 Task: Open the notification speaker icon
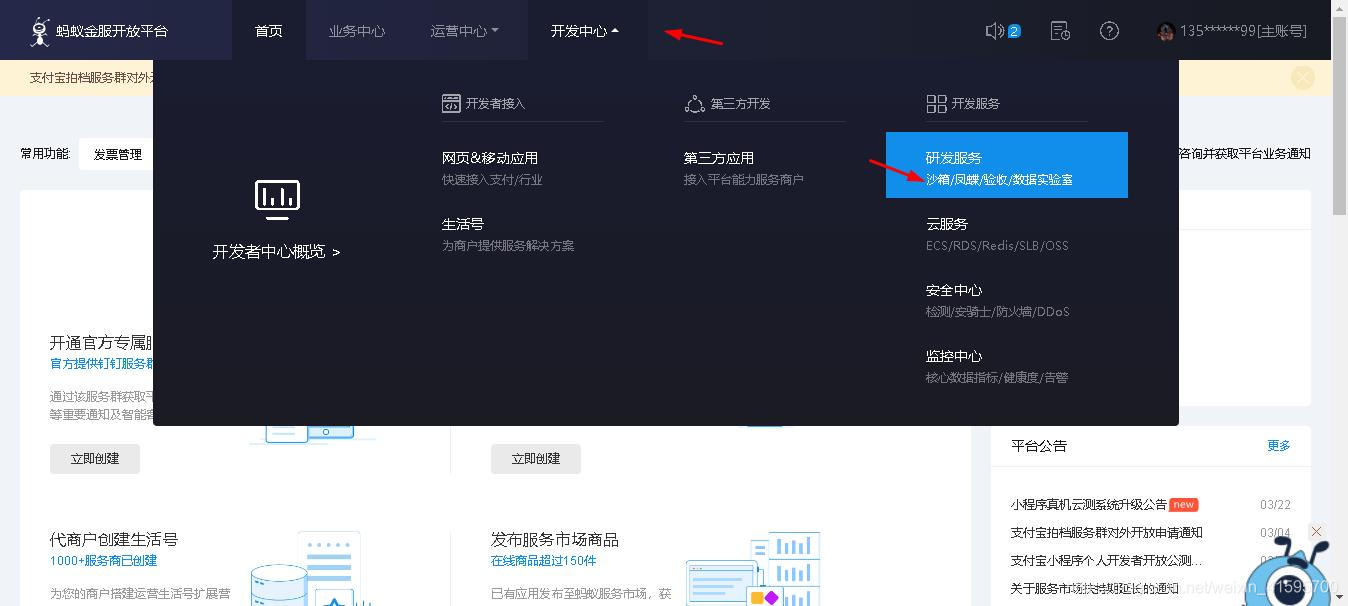pyautogui.click(x=994, y=31)
